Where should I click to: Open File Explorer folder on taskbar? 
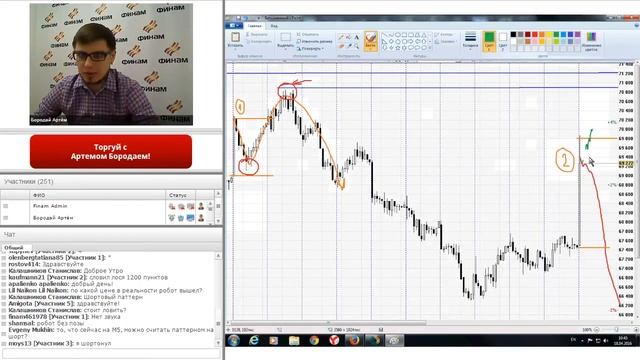point(294,340)
